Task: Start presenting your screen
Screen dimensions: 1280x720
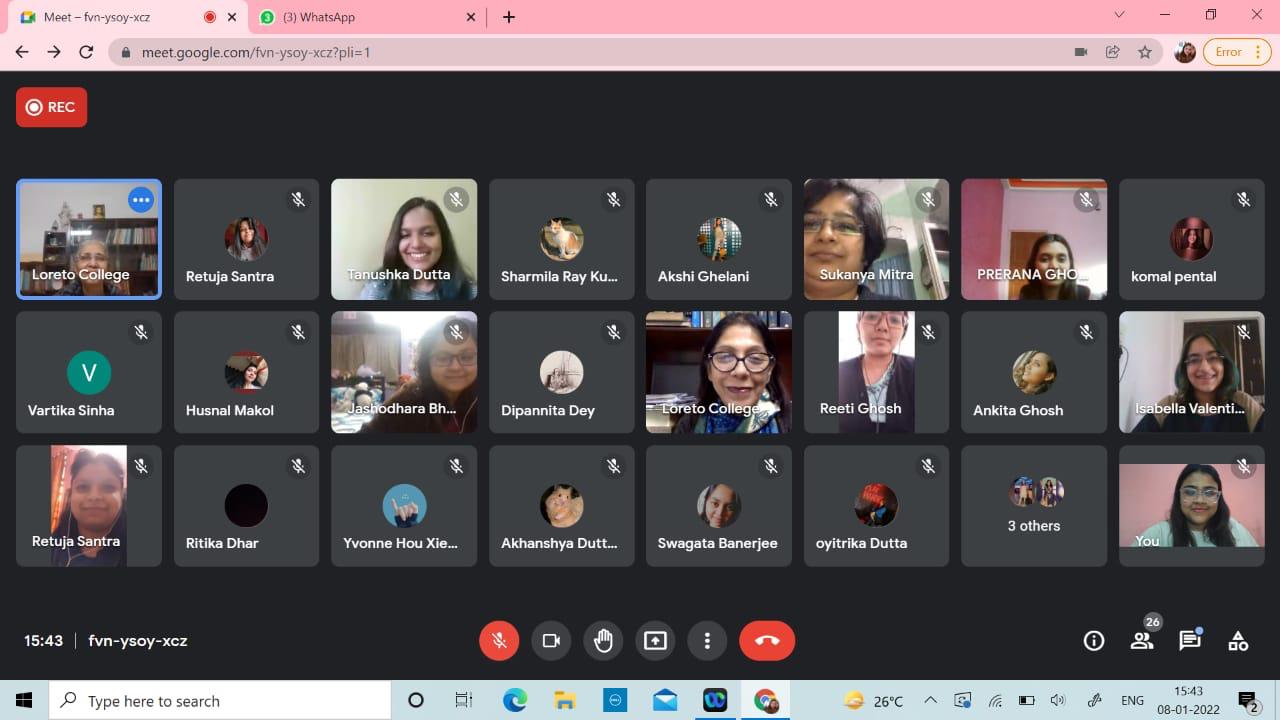Action: (655, 641)
